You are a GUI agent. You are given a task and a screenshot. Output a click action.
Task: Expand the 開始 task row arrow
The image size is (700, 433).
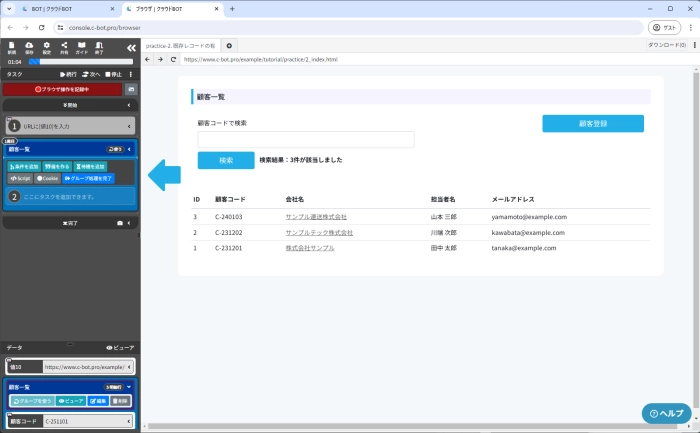click(x=129, y=104)
